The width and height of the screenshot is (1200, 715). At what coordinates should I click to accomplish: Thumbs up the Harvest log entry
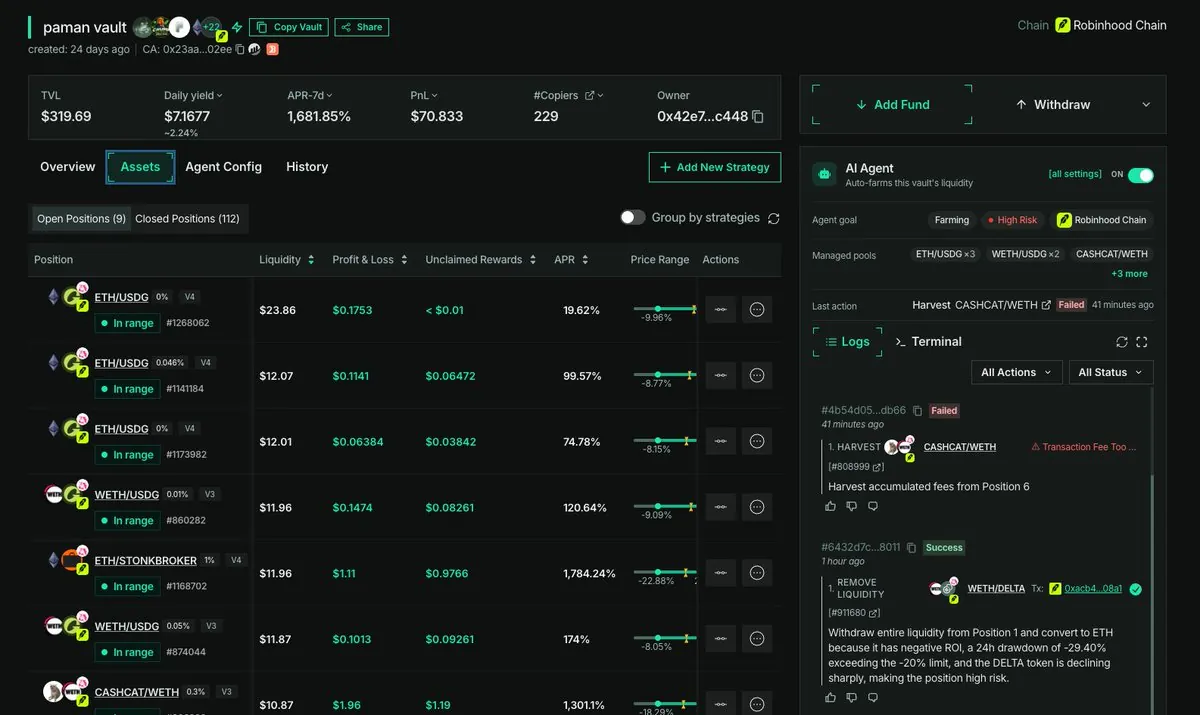831,507
